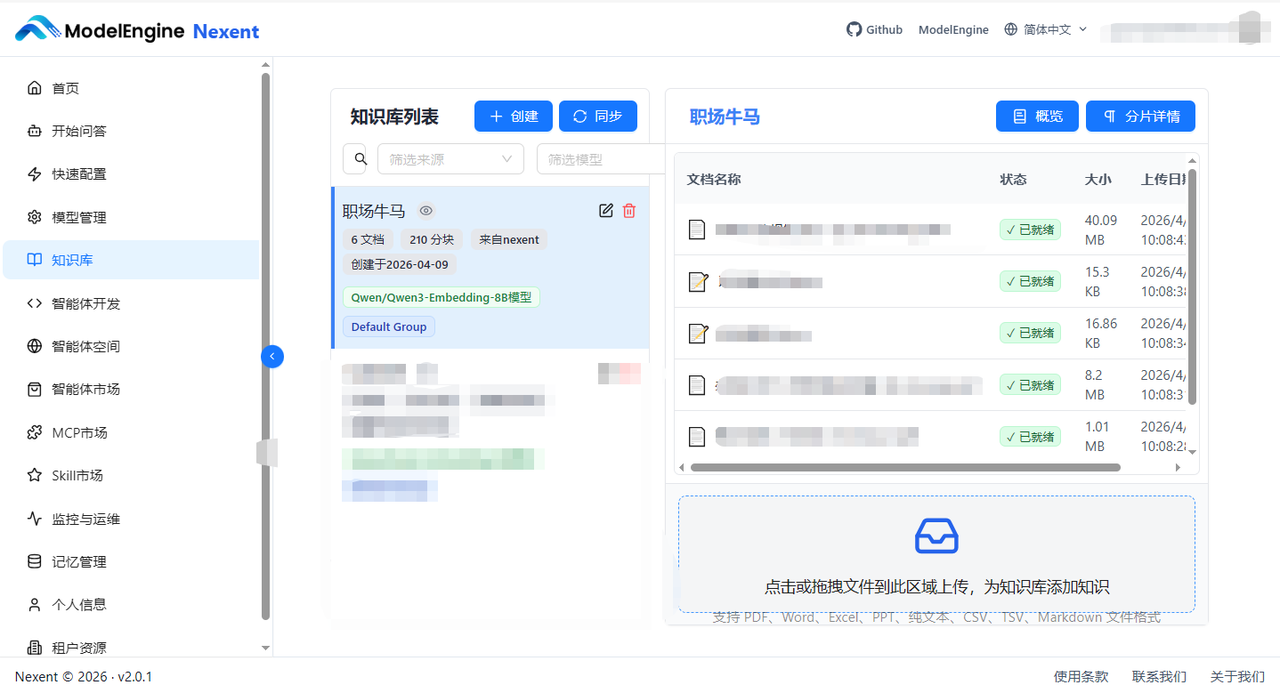The width and height of the screenshot is (1280, 693).
Task: Open 使用条款 footer link
Action: coord(1081,676)
